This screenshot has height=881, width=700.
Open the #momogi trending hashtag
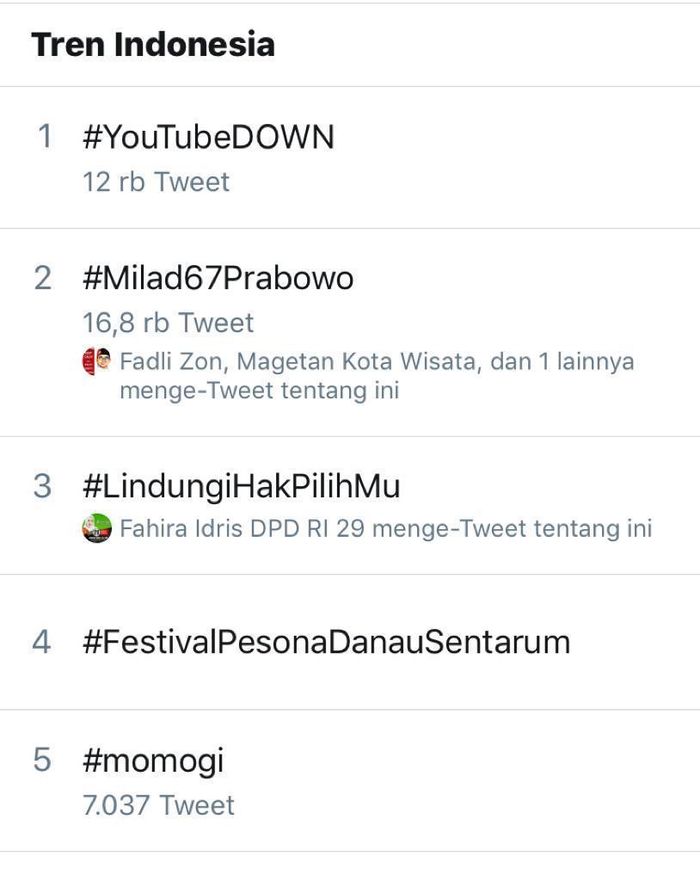coord(153,761)
